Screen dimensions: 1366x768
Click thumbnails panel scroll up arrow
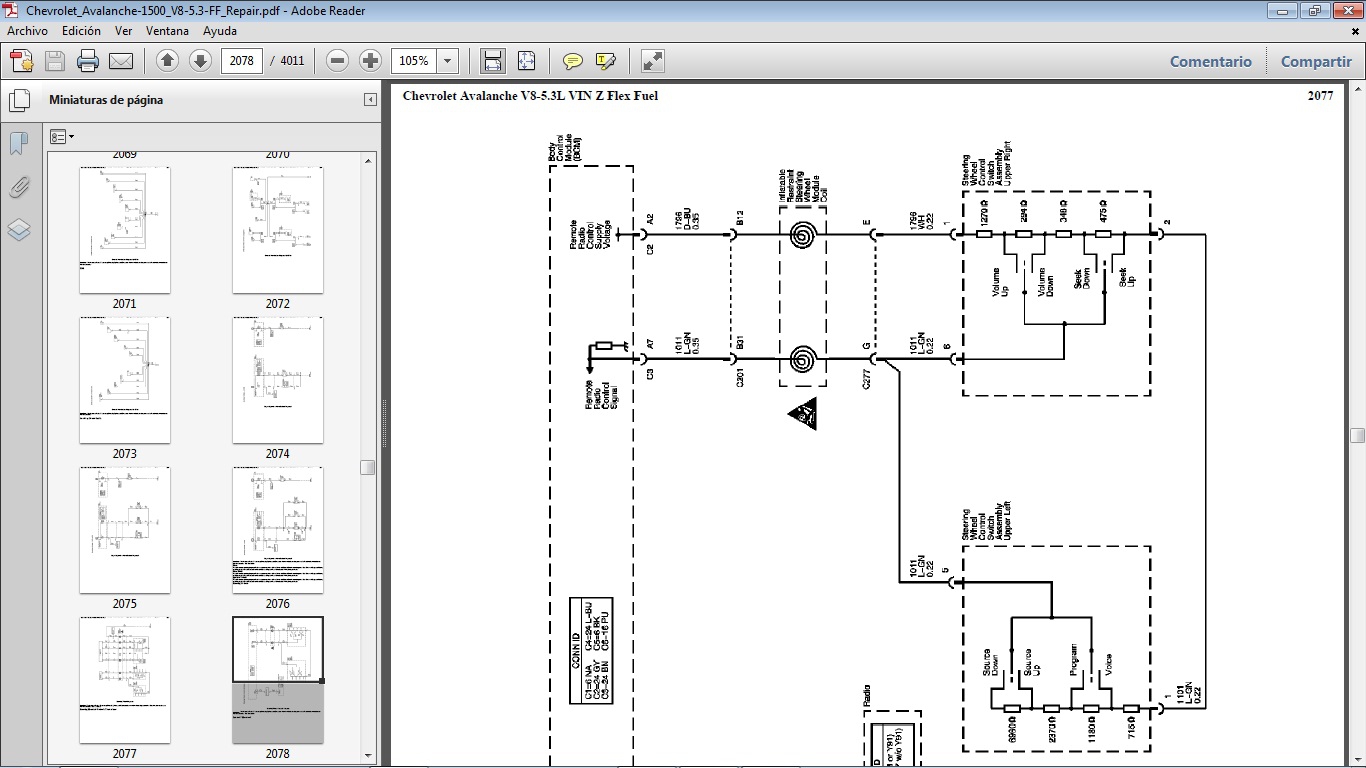click(x=368, y=160)
